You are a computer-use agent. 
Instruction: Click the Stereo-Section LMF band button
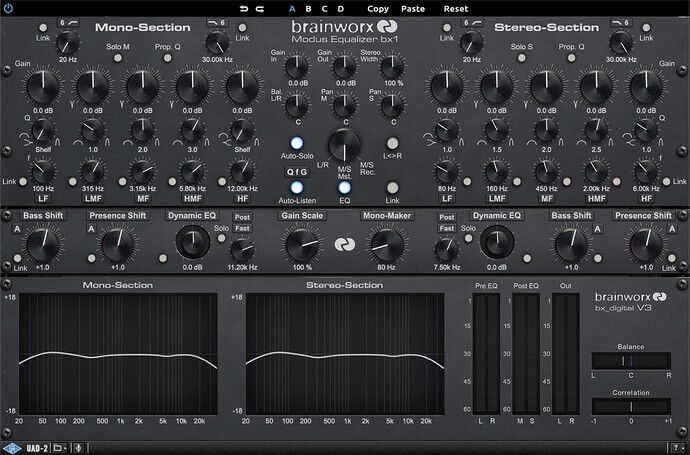pyautogui.click(x=497, y=198)
